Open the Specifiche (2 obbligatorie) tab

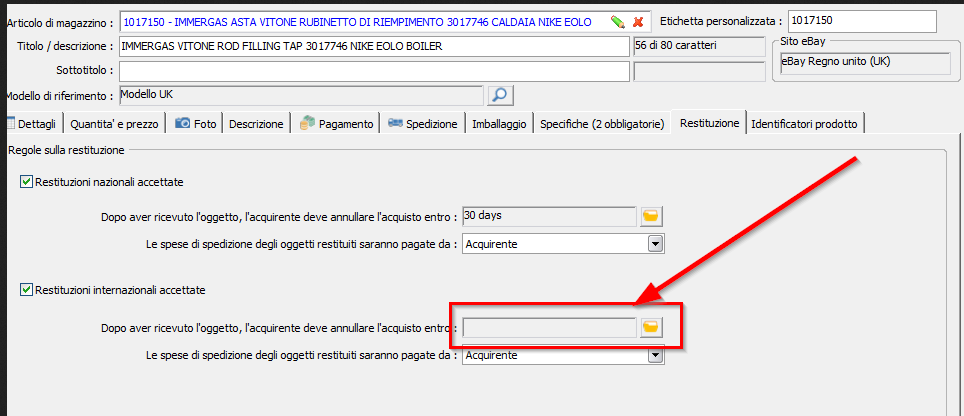(x=602, y=124)
